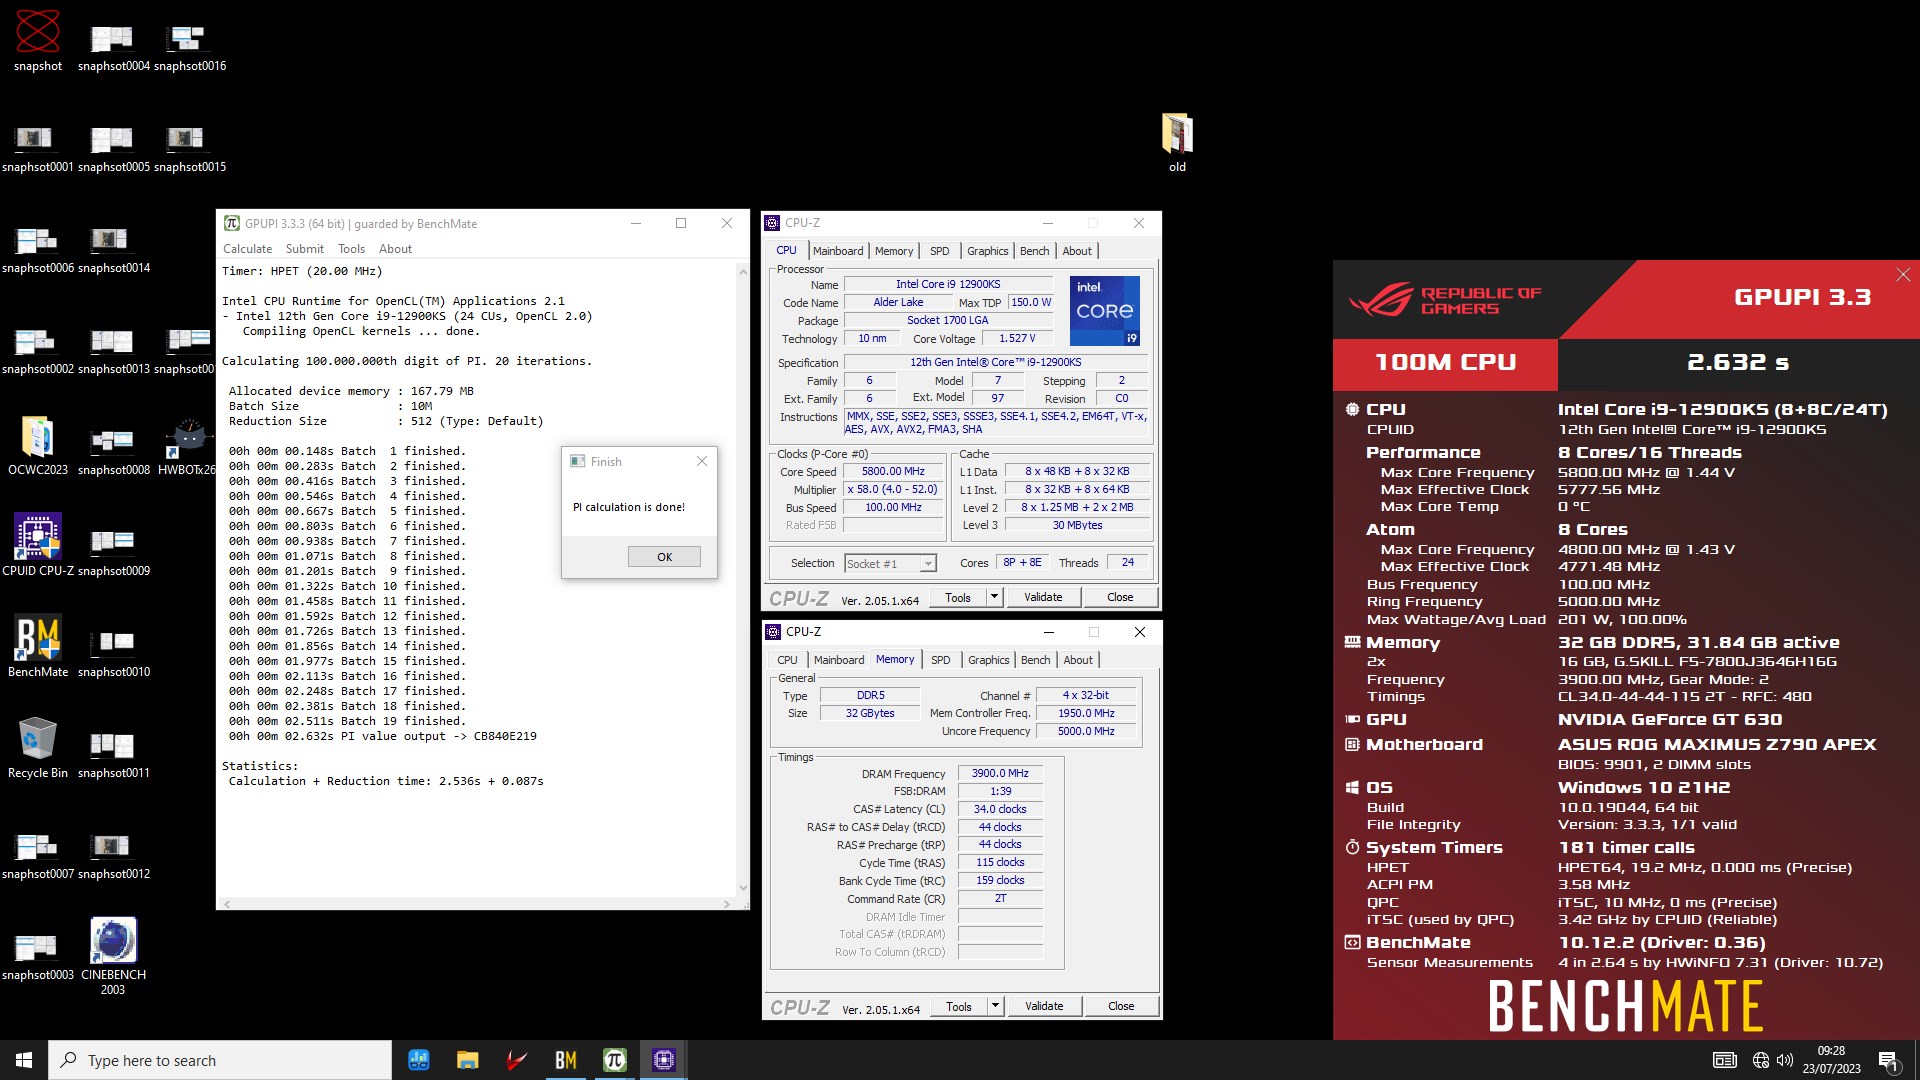
Task: Click Close button in upper CPU-Z
Action: tap(1120, 597)
